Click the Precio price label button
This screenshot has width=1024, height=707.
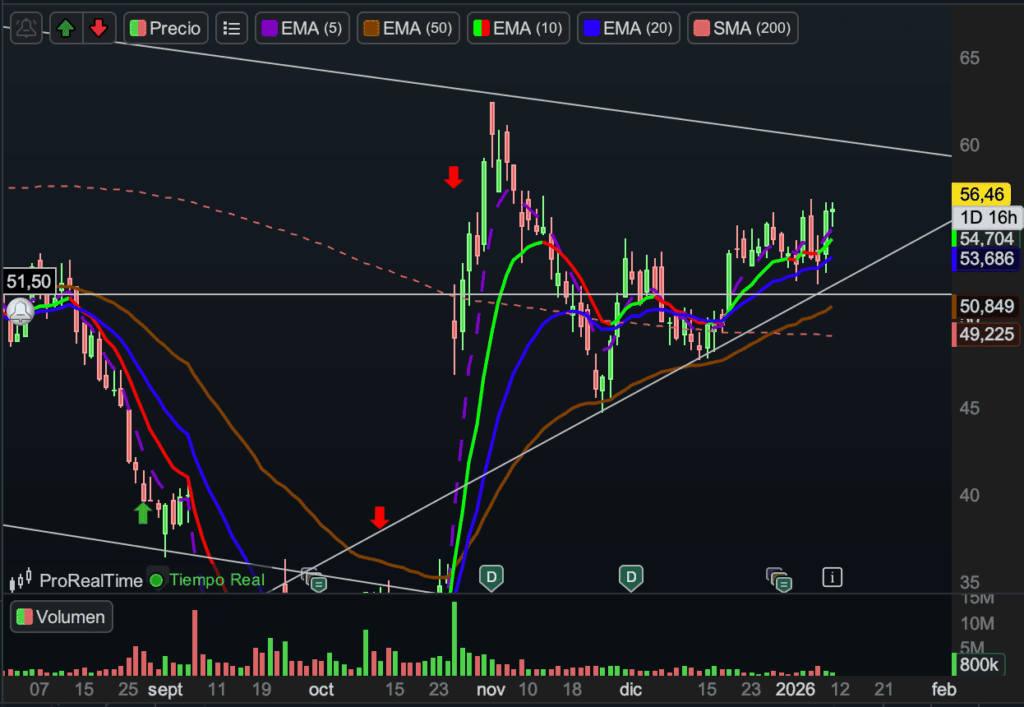click(166, 28)
